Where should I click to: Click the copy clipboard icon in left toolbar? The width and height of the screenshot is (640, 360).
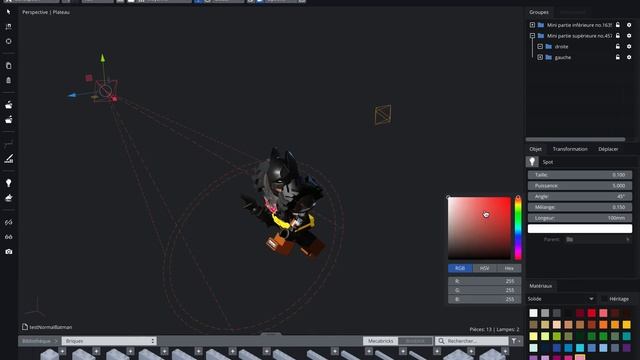[x=8, y=65]
